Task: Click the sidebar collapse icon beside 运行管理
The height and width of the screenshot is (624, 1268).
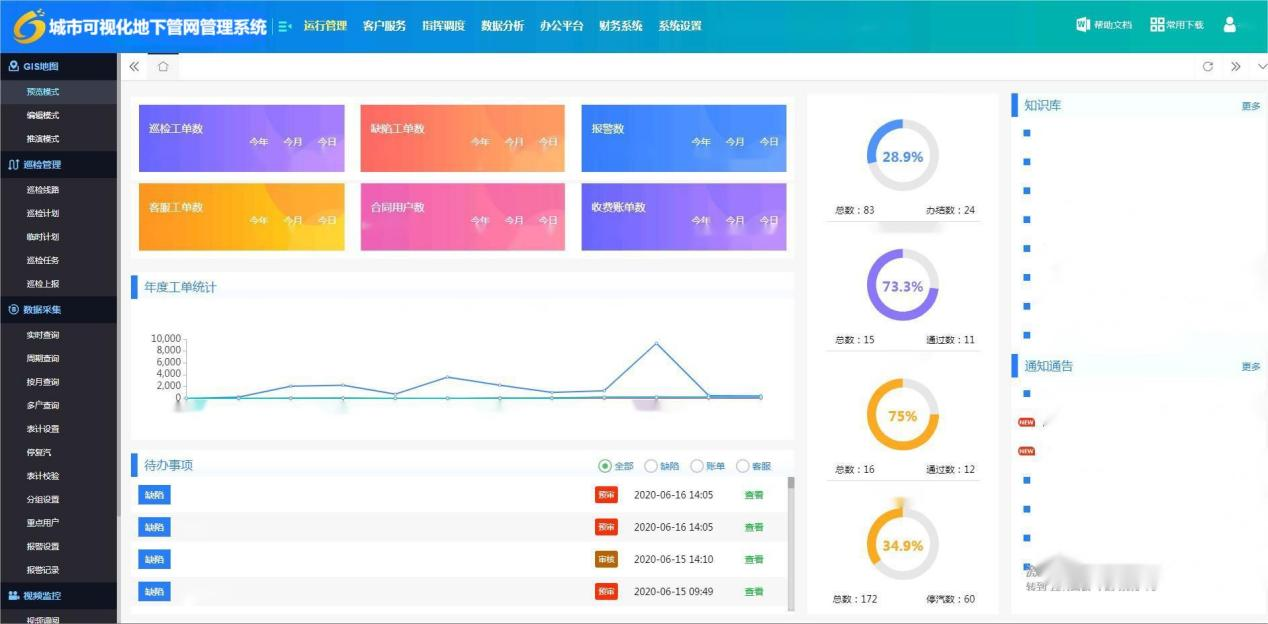Action: (285, 26)
